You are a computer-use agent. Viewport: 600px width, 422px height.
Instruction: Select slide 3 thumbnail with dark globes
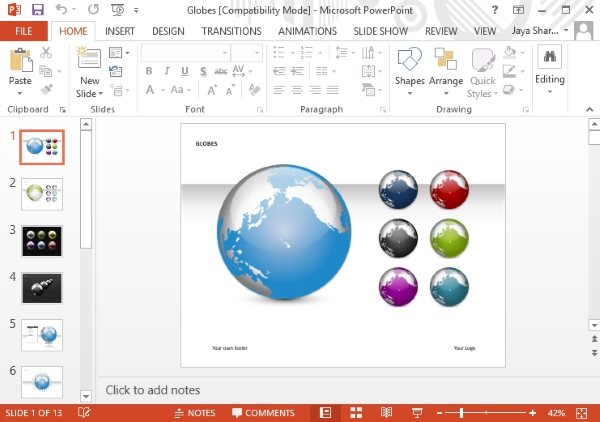42,241
